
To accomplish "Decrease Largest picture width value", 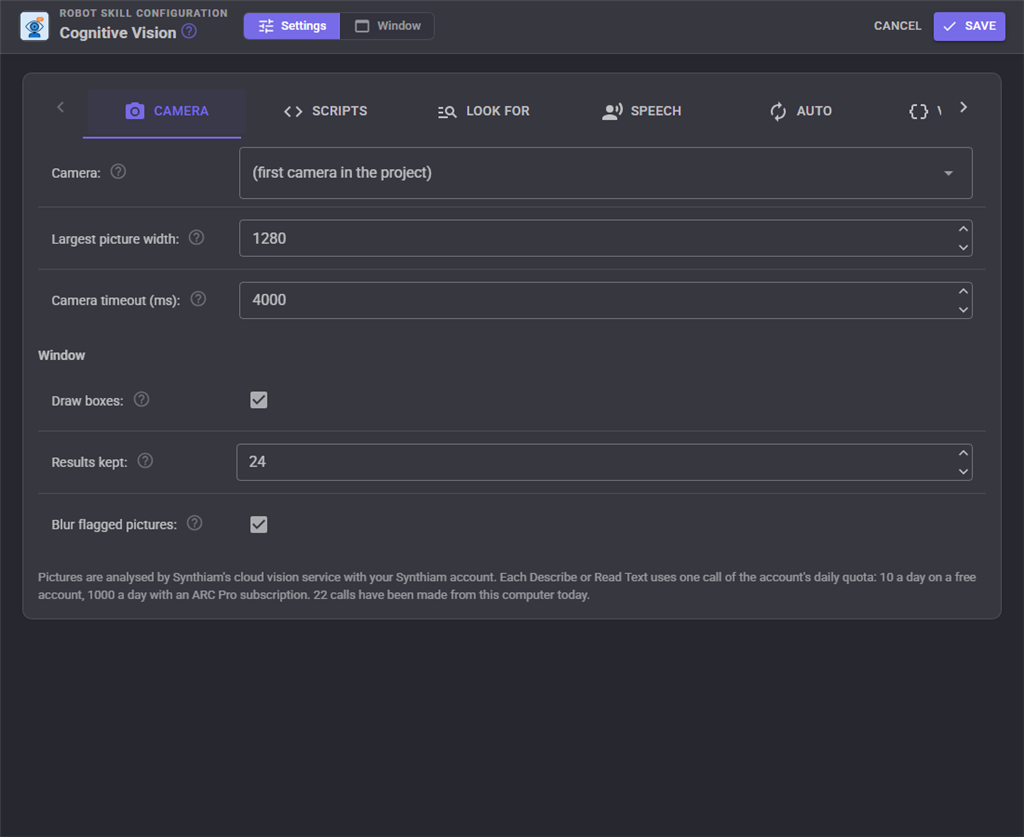I will 963,247.
